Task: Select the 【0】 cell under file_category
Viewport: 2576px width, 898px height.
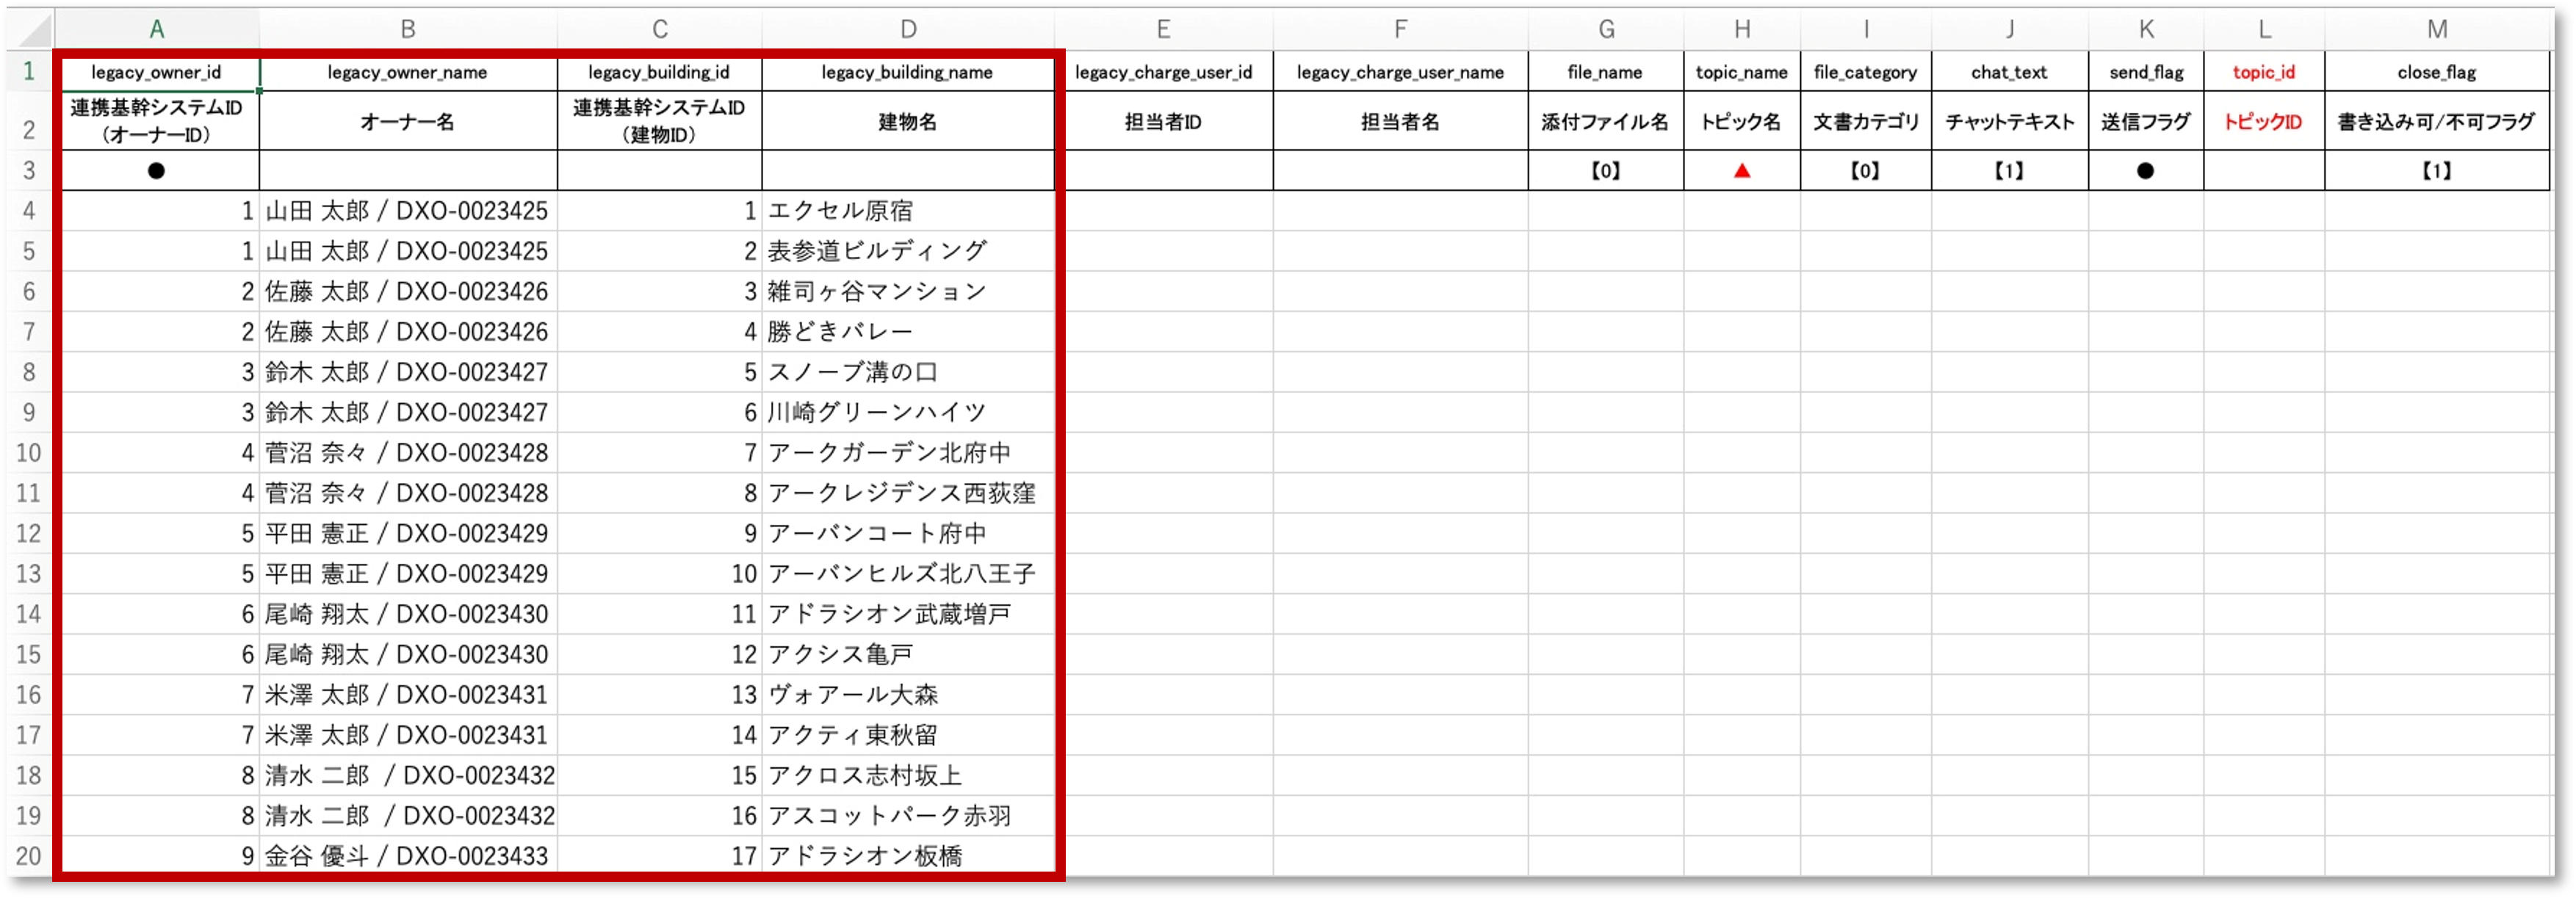Action: [1866, 170]
